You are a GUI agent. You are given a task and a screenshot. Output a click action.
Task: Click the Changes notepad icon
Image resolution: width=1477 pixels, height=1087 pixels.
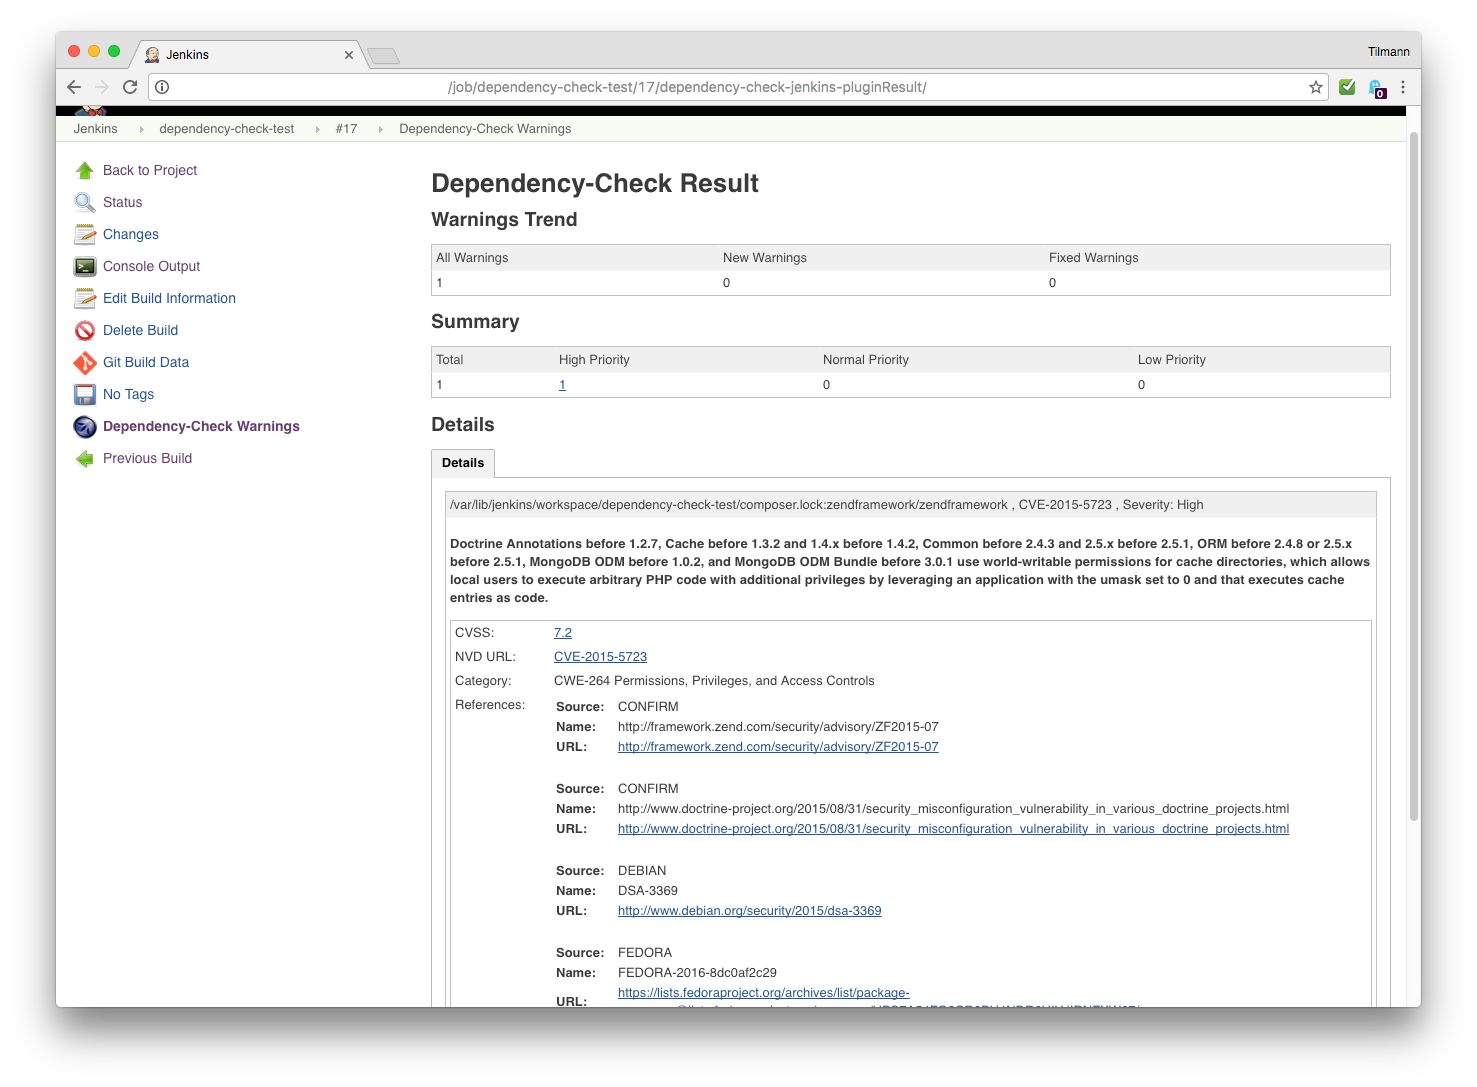coord(85,234)
